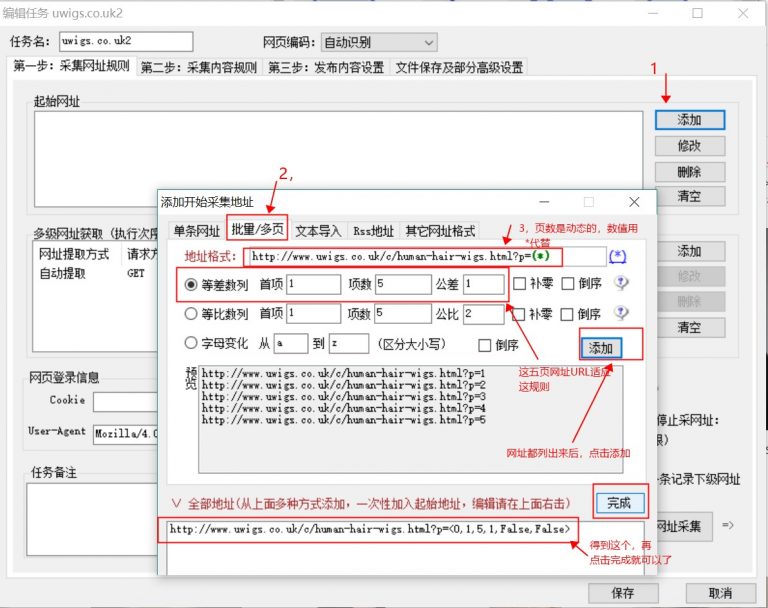Open 第三步: 发布内容设置 tab

pyautogui.click(x=326, y=68)
